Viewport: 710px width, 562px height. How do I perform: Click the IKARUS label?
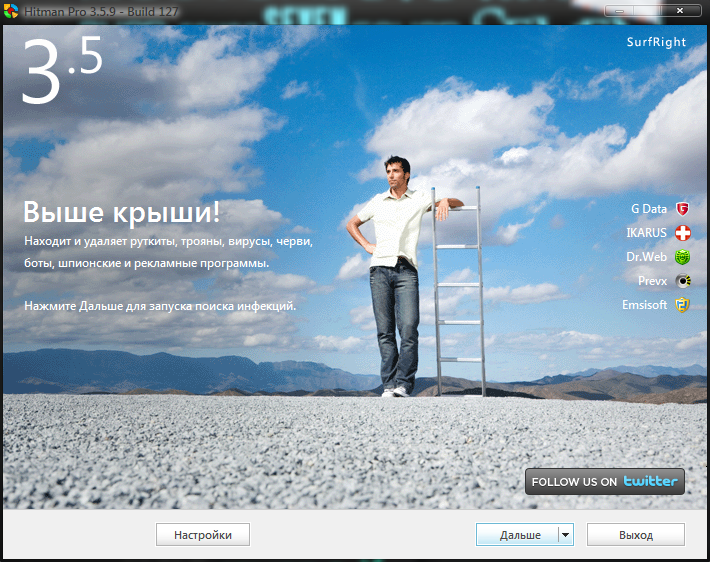coord(647,233)
